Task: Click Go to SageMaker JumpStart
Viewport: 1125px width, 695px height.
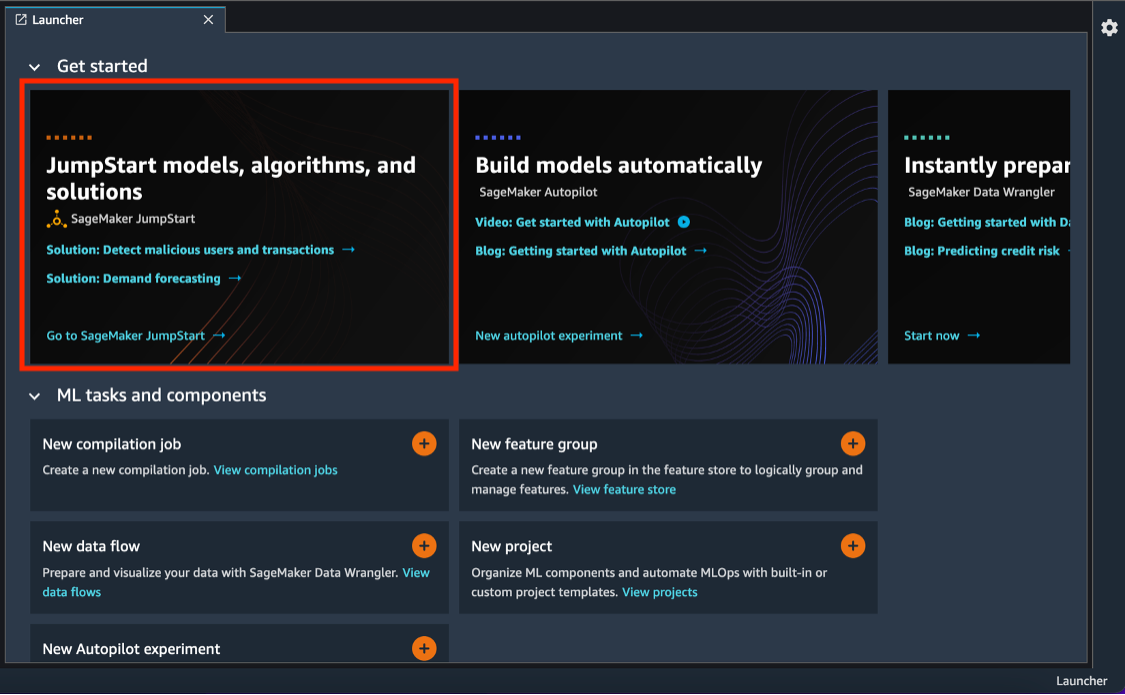Action: pyautogui.click(x=125, y=335)
